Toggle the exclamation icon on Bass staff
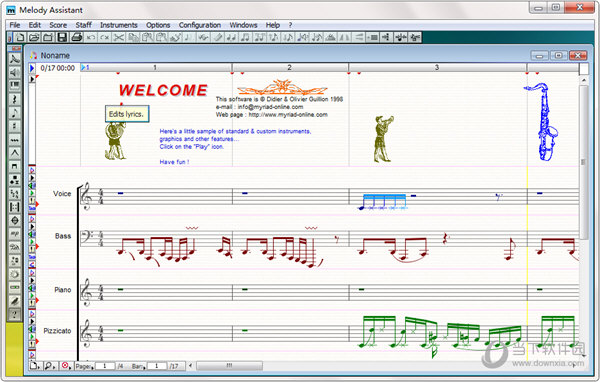The height and width of the screenshot is (382, 600). tap(32, 249)
